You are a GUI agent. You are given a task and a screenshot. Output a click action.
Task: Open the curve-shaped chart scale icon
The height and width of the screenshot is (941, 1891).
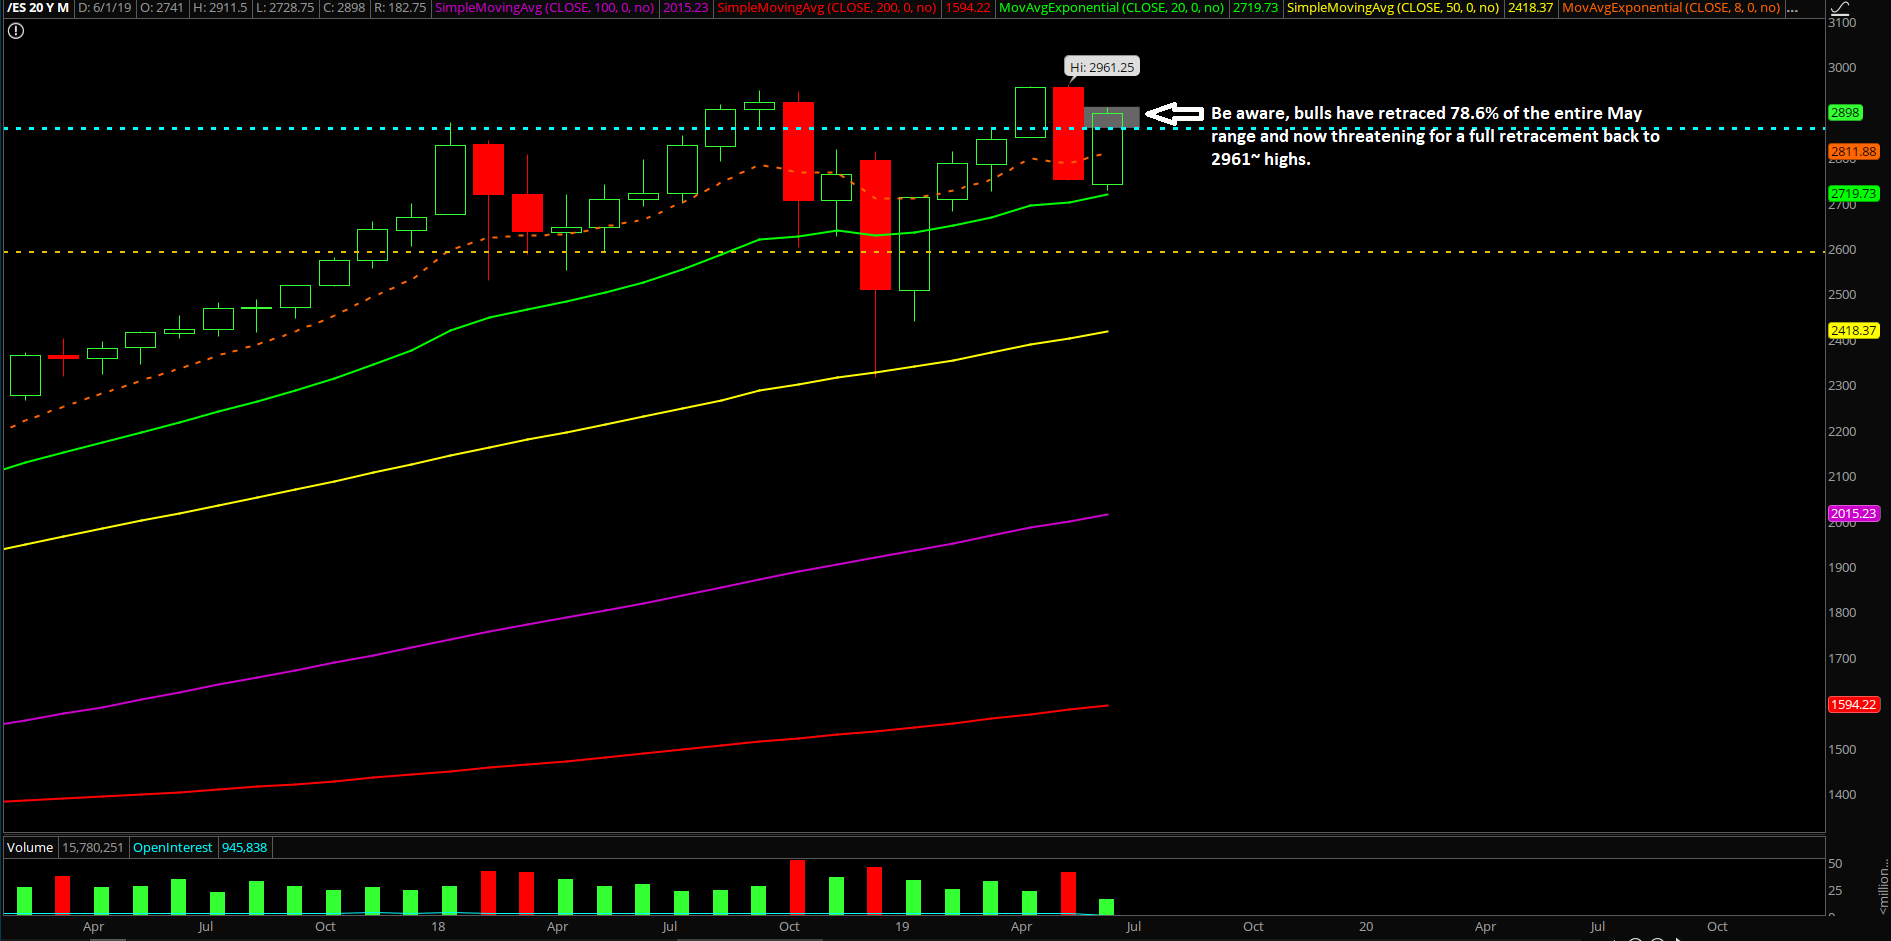[1839, 8]
